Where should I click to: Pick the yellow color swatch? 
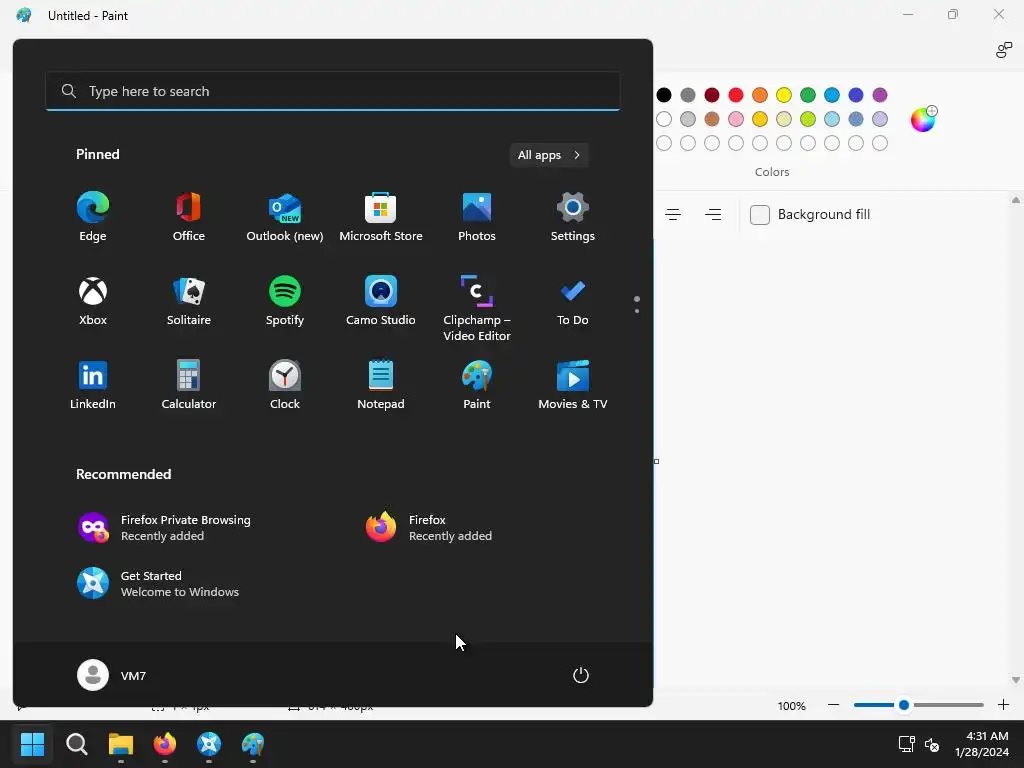(x=784, y=95)
